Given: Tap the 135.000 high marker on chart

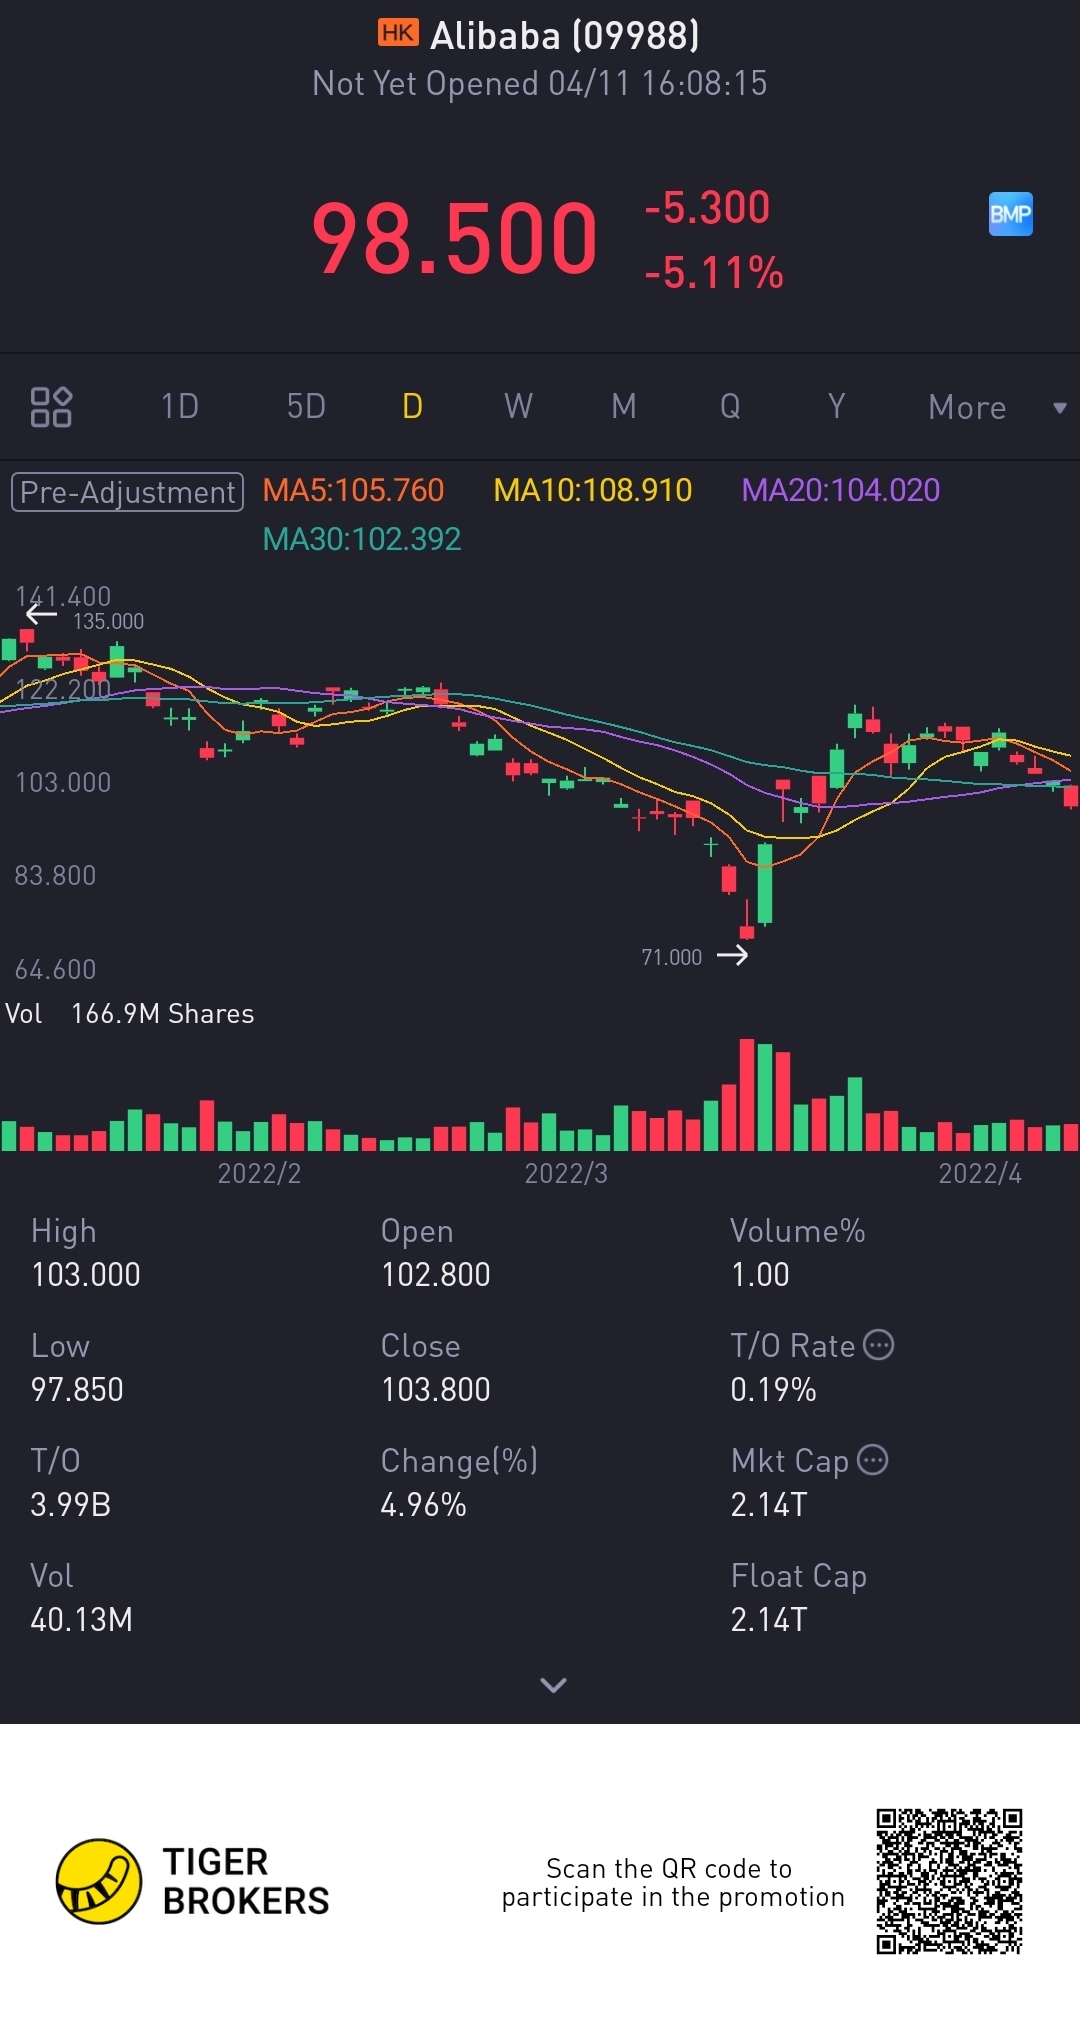Looking at the screenshot, I should coord(108,621).
